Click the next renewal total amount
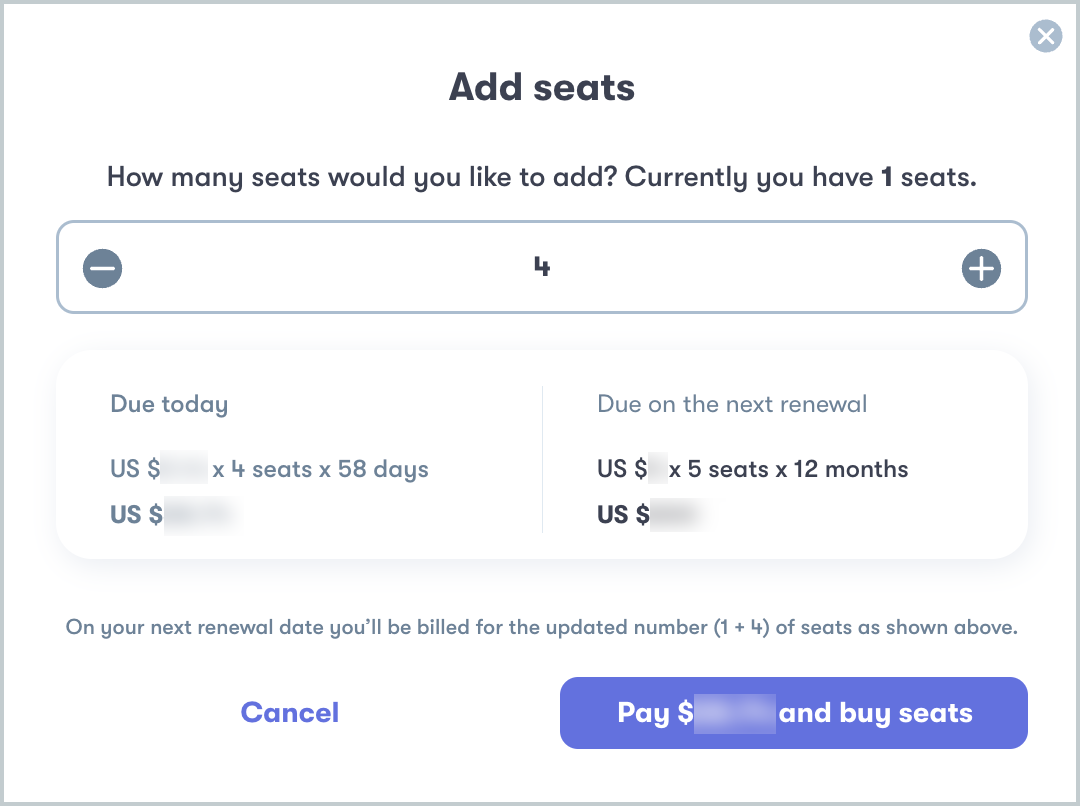The width and height of the screenshot is (1080, 806). tap(652, 514)
